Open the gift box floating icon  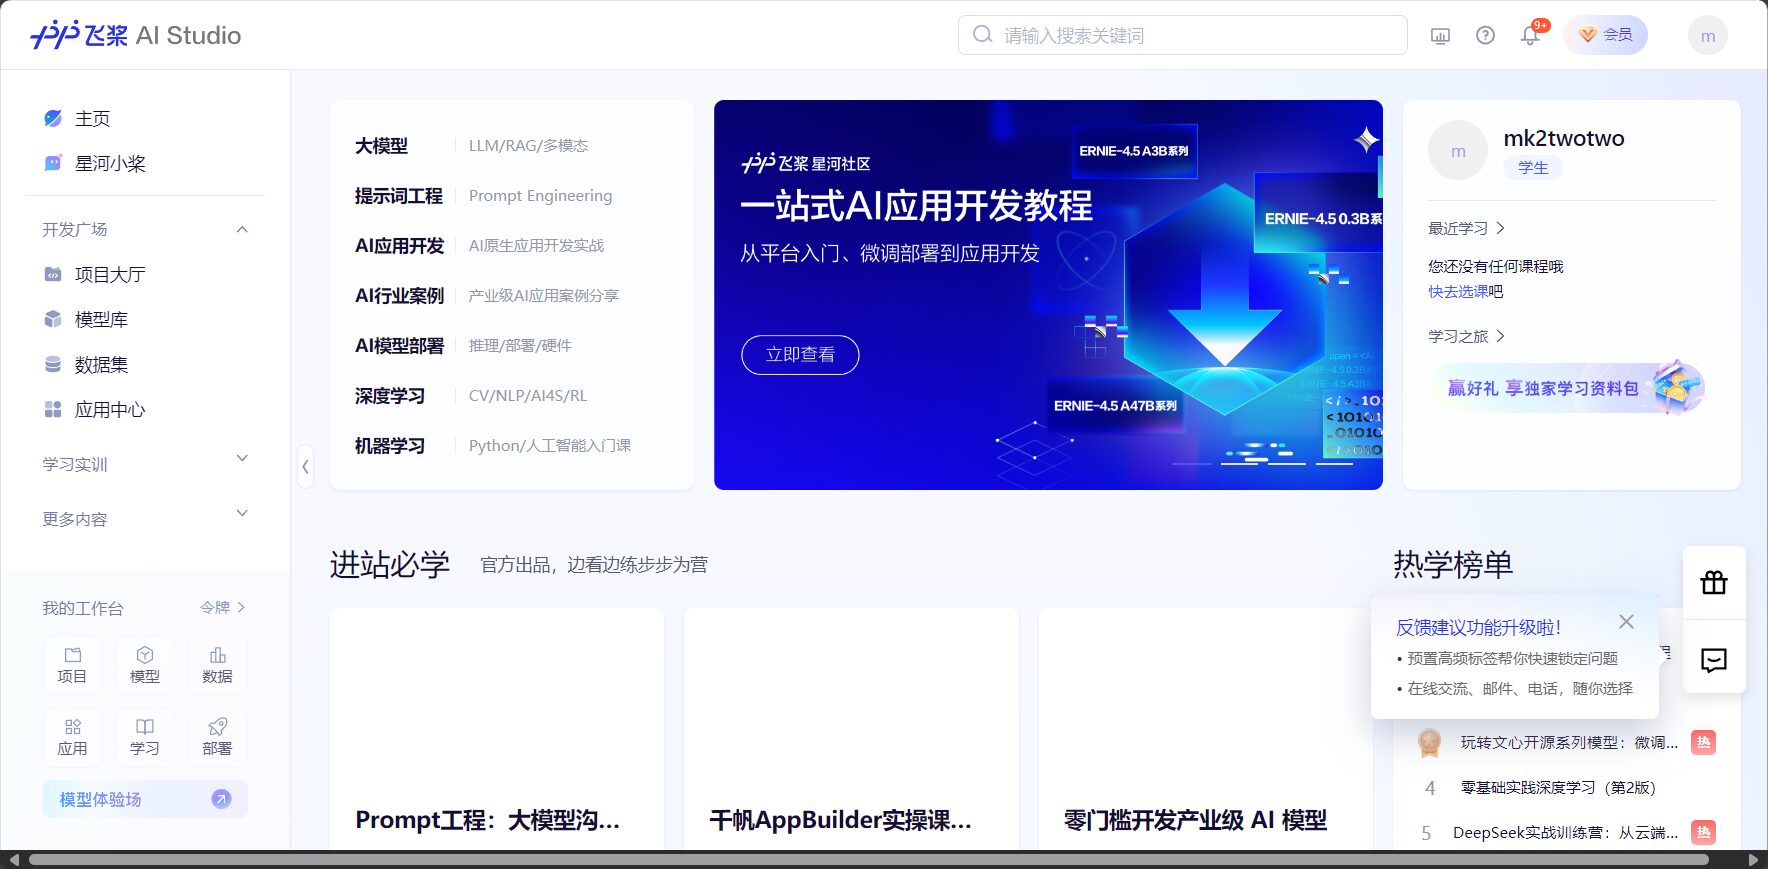coord(1714,582)
